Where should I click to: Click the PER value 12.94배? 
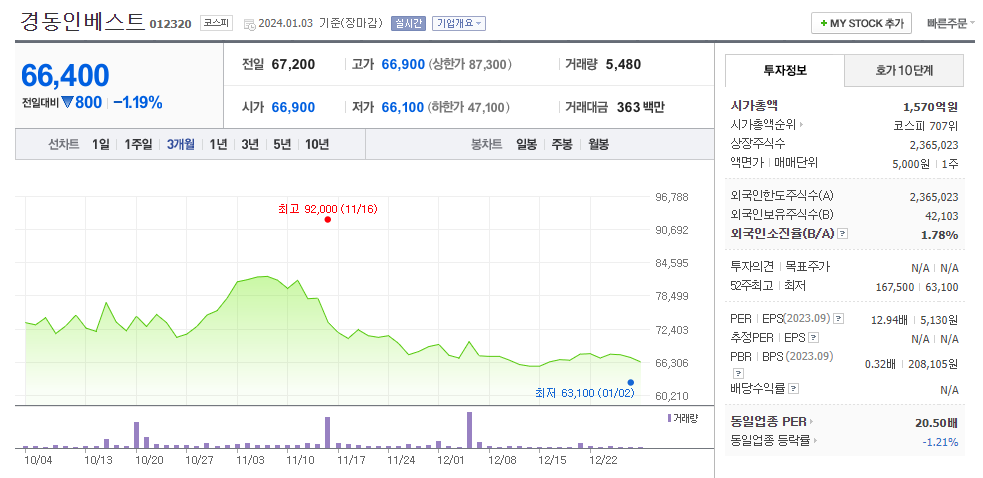(x=890, y=320)
